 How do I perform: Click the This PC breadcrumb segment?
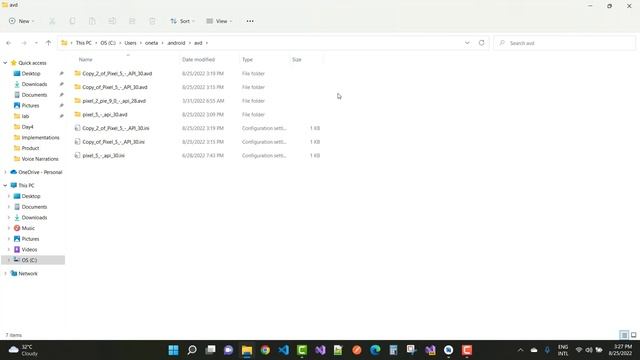point(84,43)
